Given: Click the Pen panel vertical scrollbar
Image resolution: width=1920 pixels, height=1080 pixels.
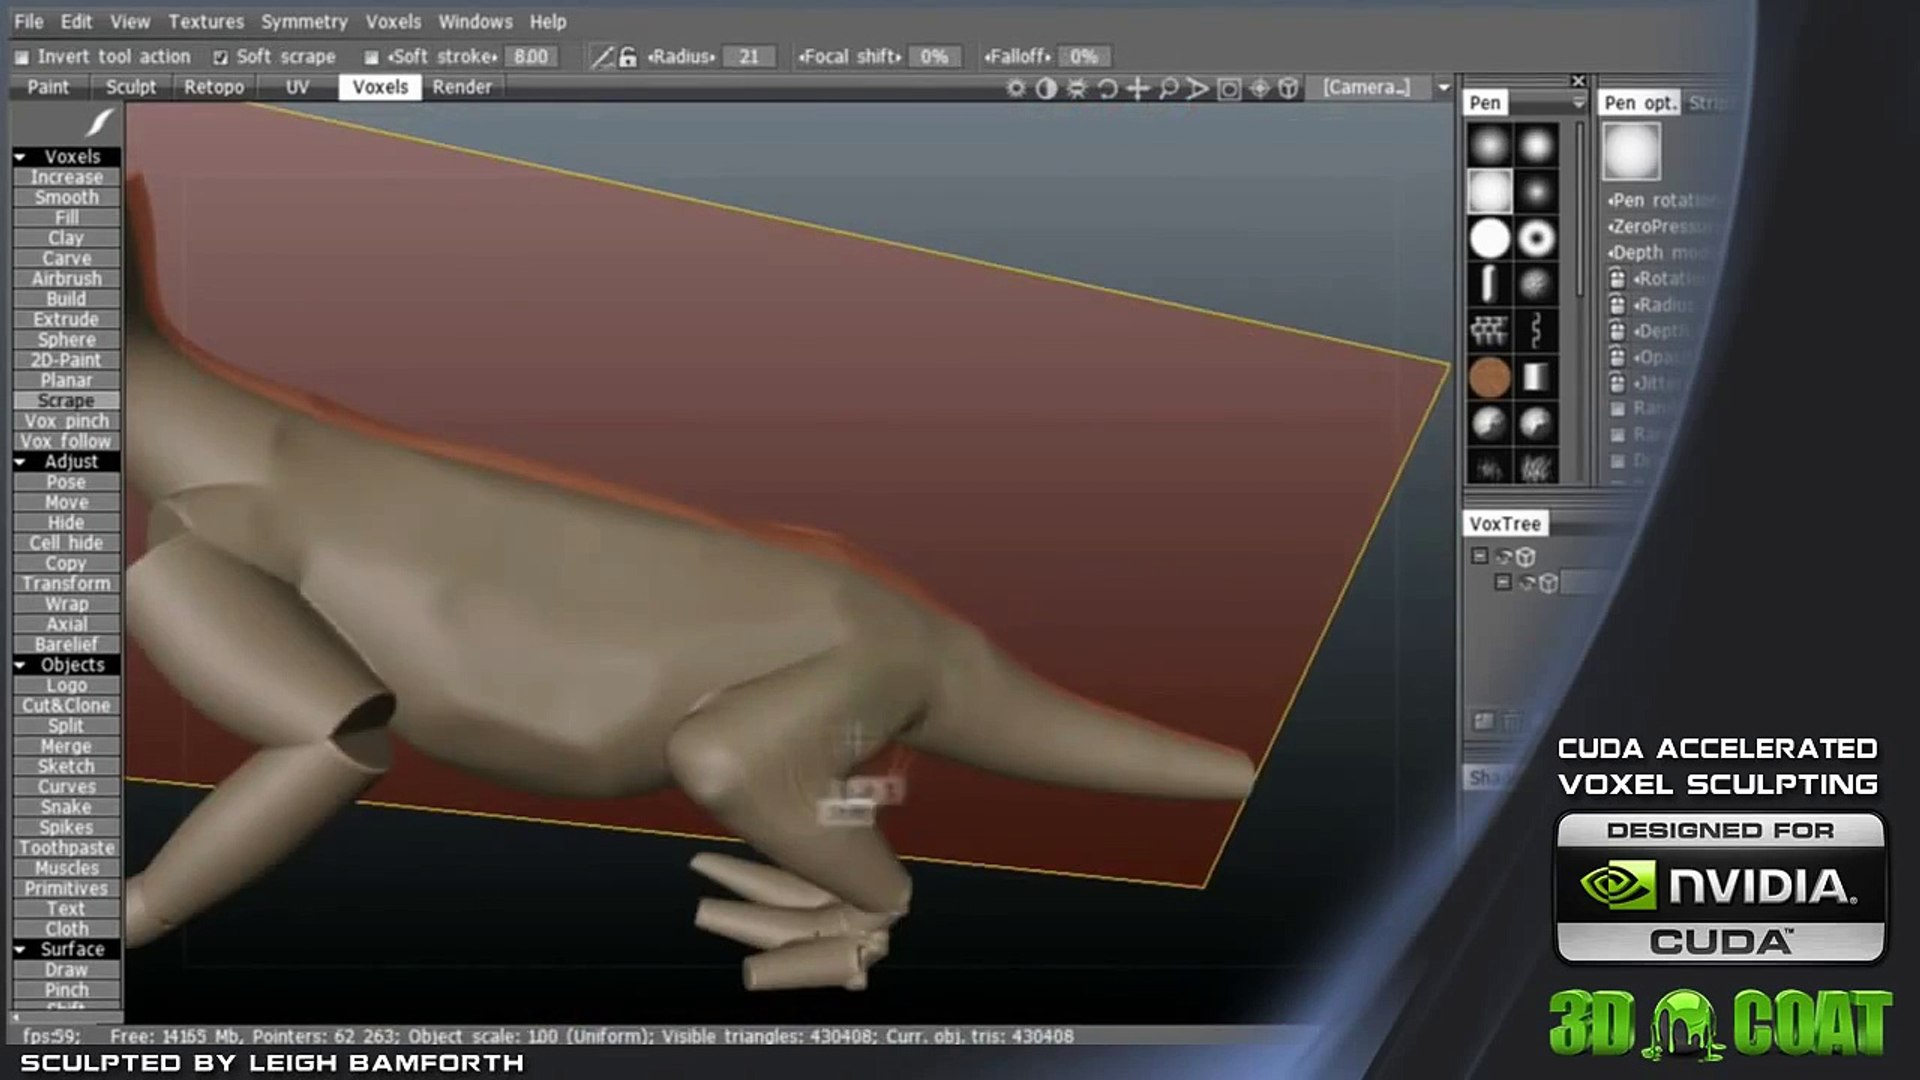Looking at the screenshot, I should tap(1580, 210).
